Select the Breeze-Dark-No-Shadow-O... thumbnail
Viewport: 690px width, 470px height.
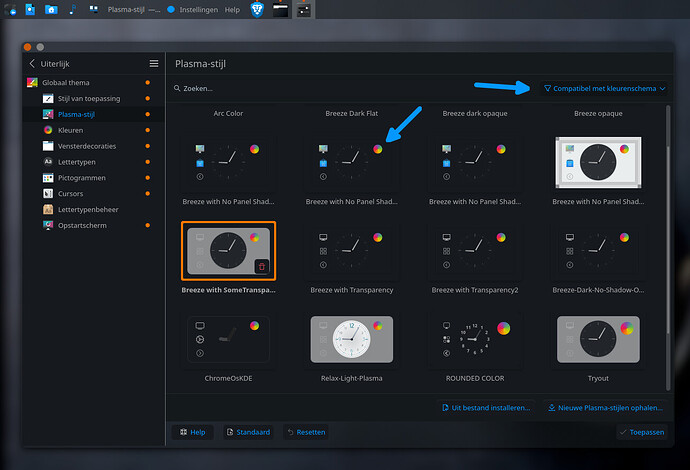(x=598, y=251)
